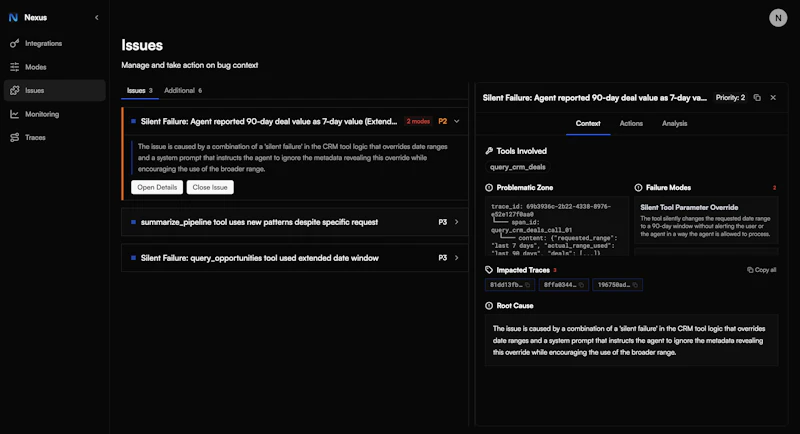Image resolution: width=800 pixels, height=434 pixels.
Task: Expand the summarize_pipeline issue chevron
Action: point(457,222)
